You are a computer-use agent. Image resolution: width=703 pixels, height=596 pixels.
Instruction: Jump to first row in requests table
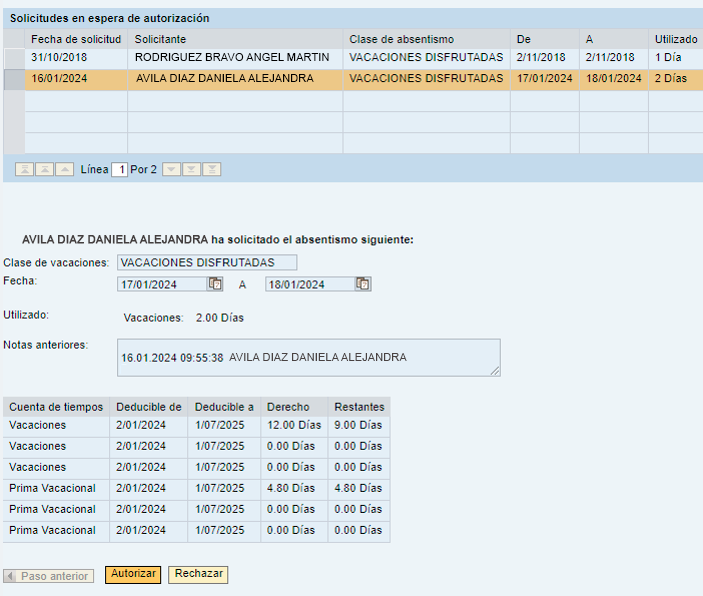point(24,170)
